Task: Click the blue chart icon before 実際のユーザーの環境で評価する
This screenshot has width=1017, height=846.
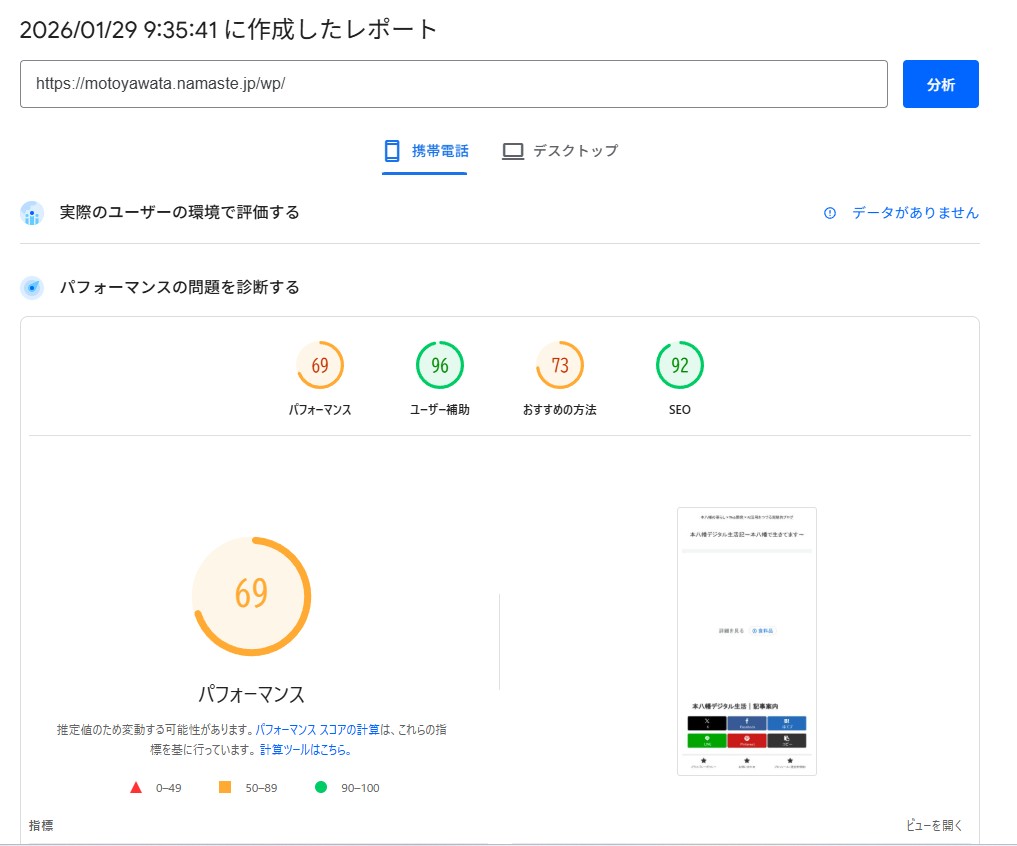Action: [x=32, y=213]
